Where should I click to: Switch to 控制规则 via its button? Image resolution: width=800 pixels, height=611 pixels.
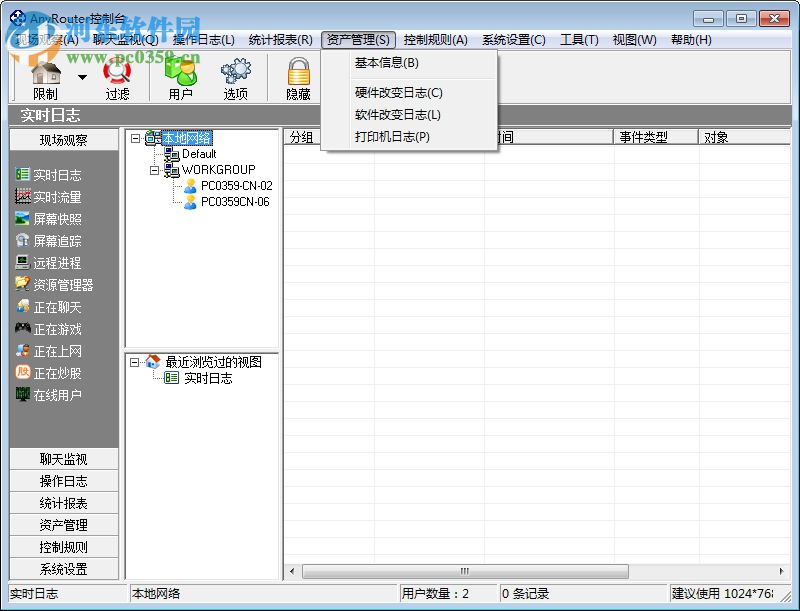[x=62, y=546]
